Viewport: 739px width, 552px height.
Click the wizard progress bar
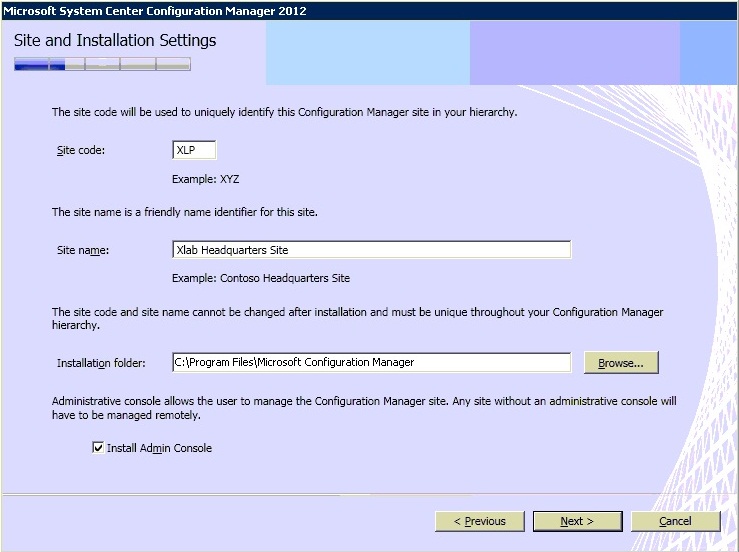coord(102,64)
